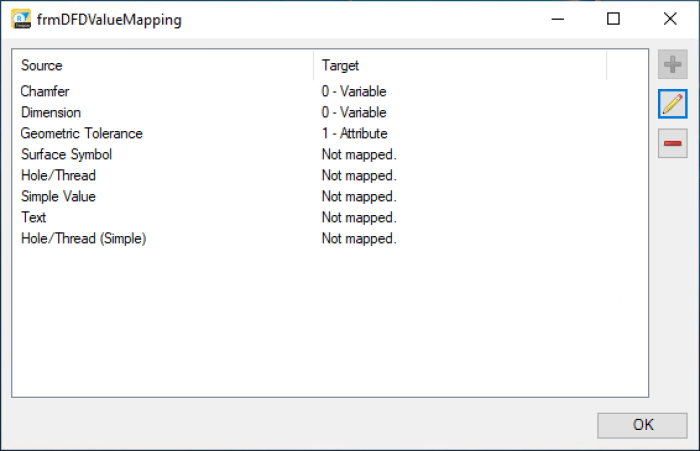Click the '1 - Attribute' target cell
This screenshot has width=700, height=451.
pyautogui.click(x=354, y=133)
